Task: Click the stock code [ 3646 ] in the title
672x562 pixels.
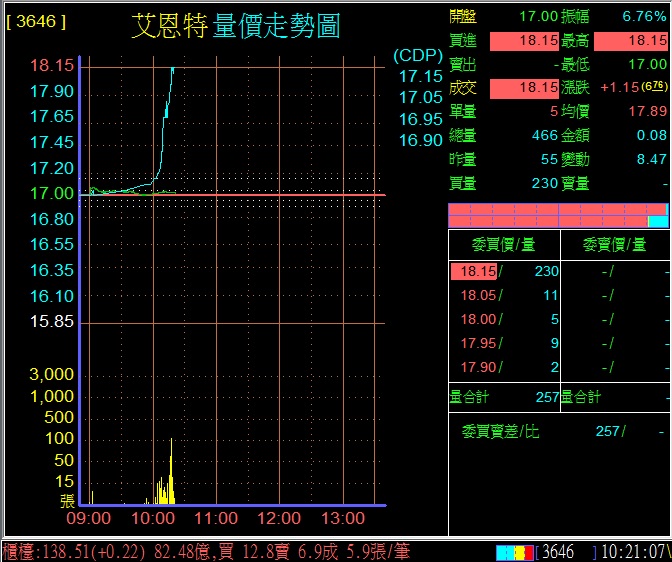Action: point(36,21)
